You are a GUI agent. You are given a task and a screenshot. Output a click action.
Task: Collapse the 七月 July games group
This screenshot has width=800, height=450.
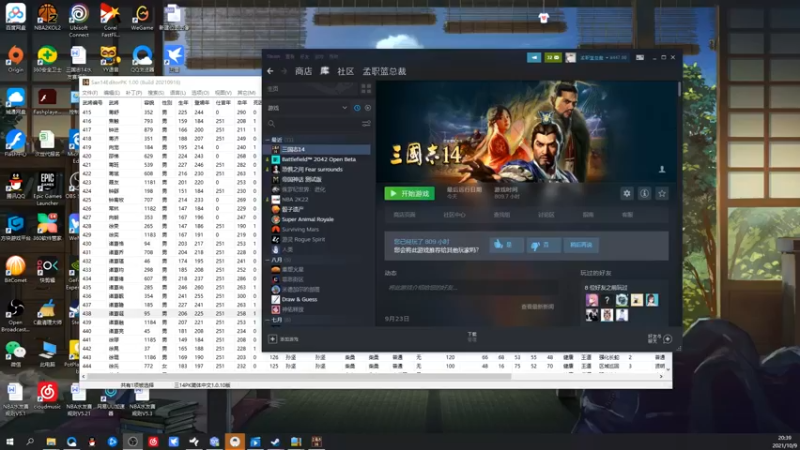click(x=267, y=320)
